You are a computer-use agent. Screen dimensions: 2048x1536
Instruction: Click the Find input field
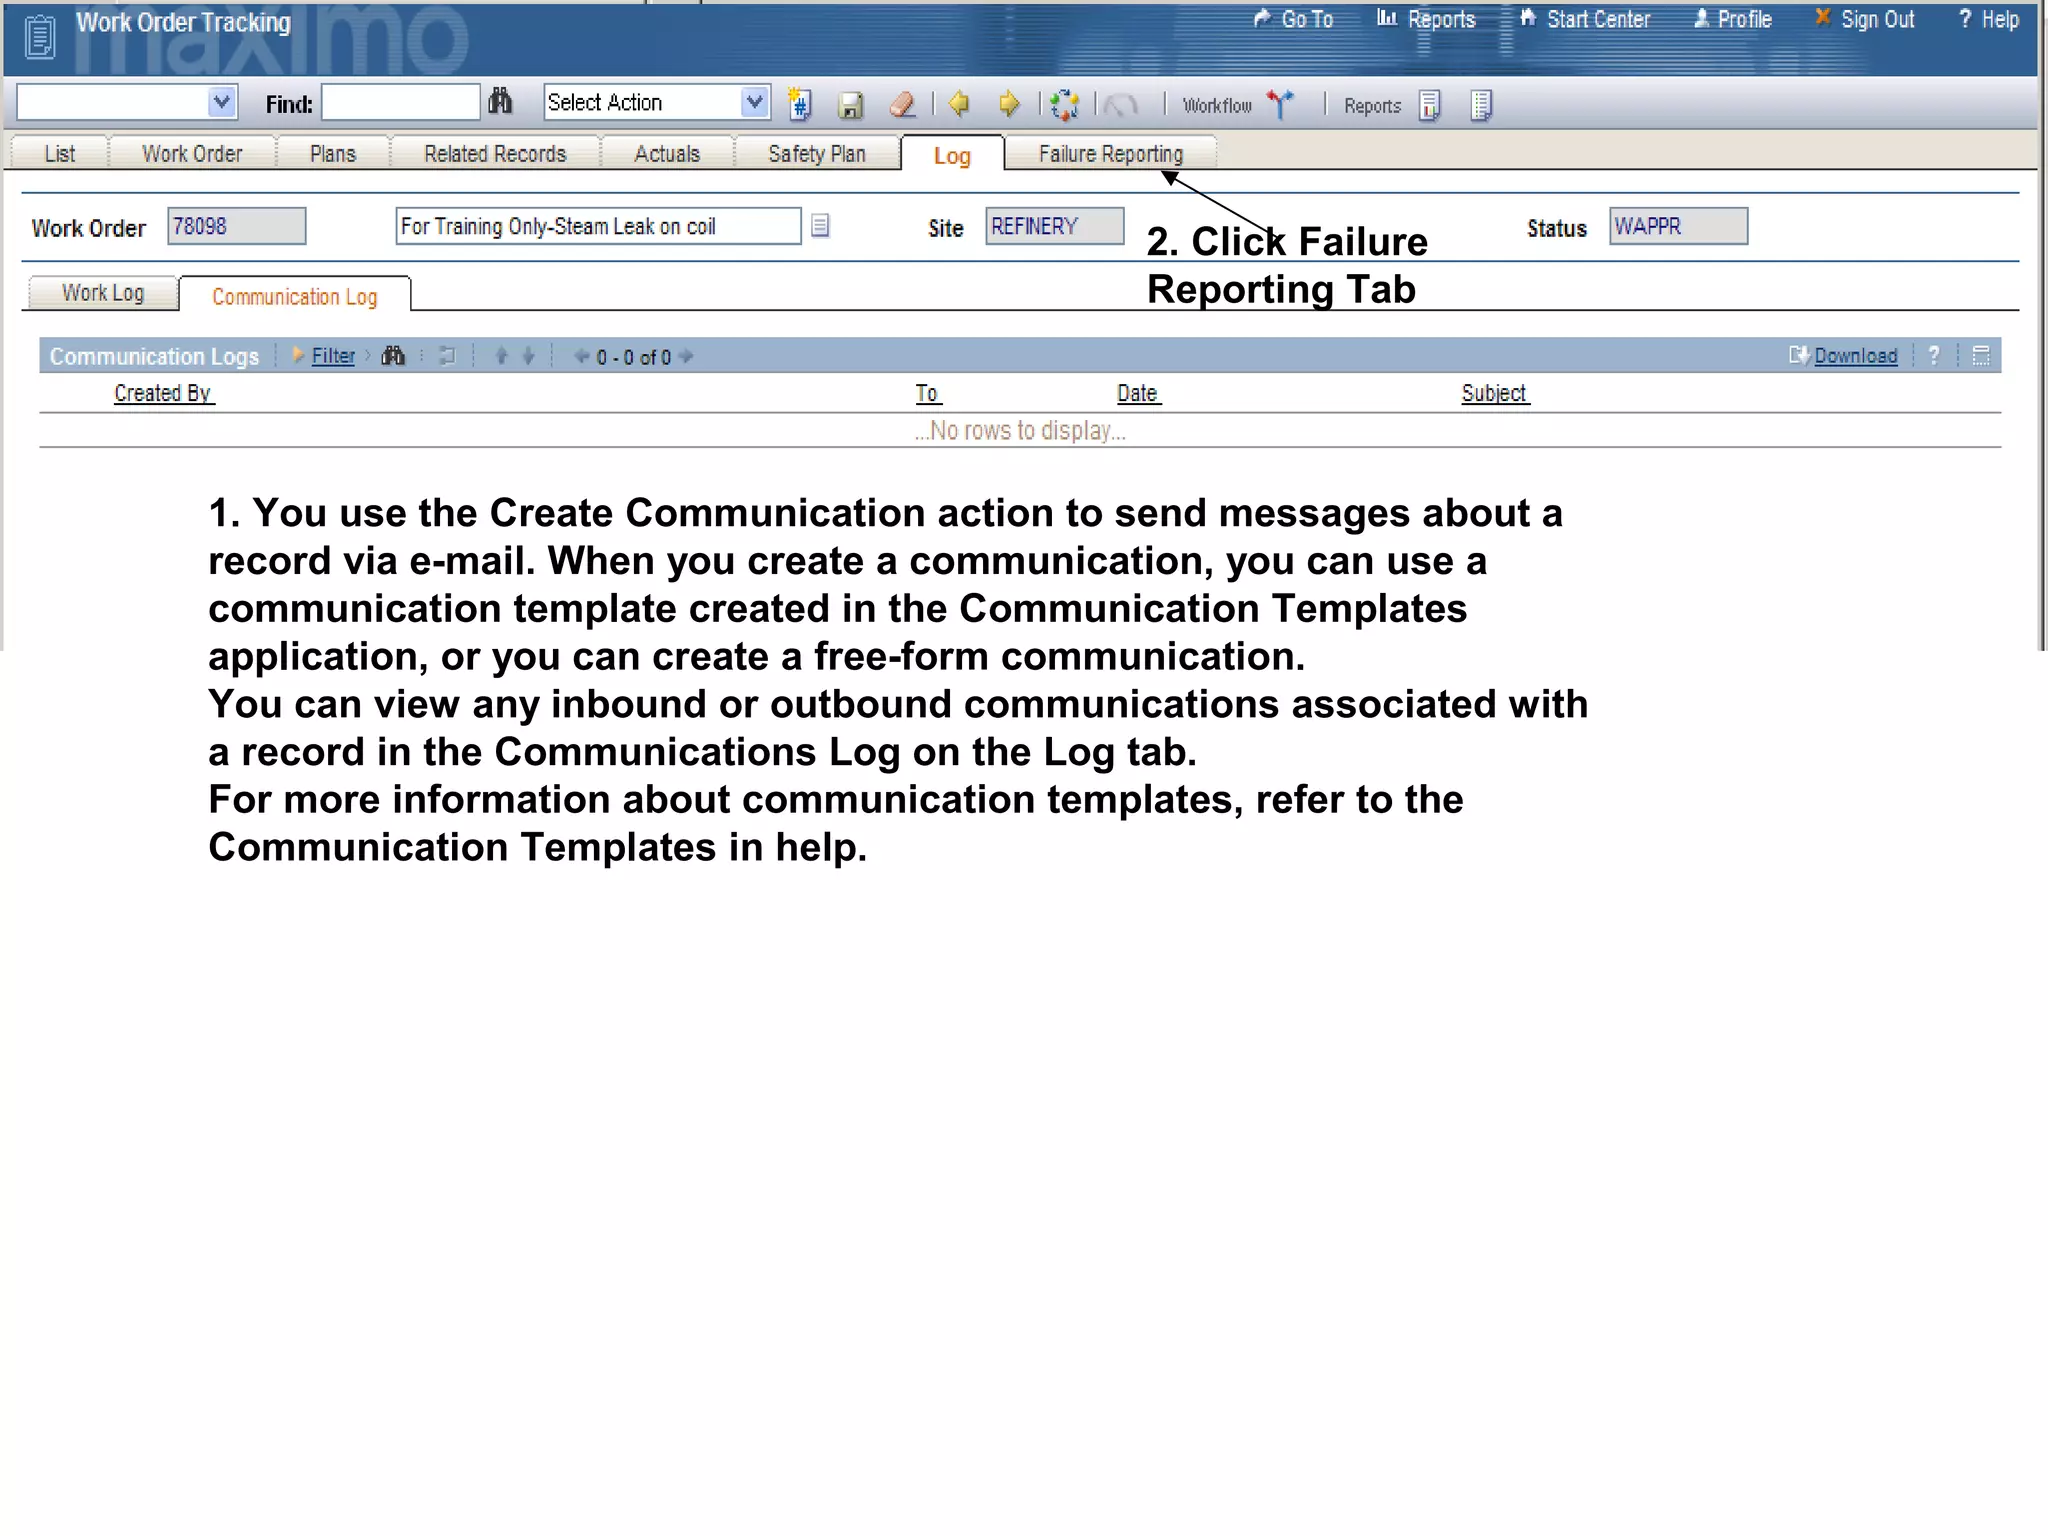tap(400, 102)
